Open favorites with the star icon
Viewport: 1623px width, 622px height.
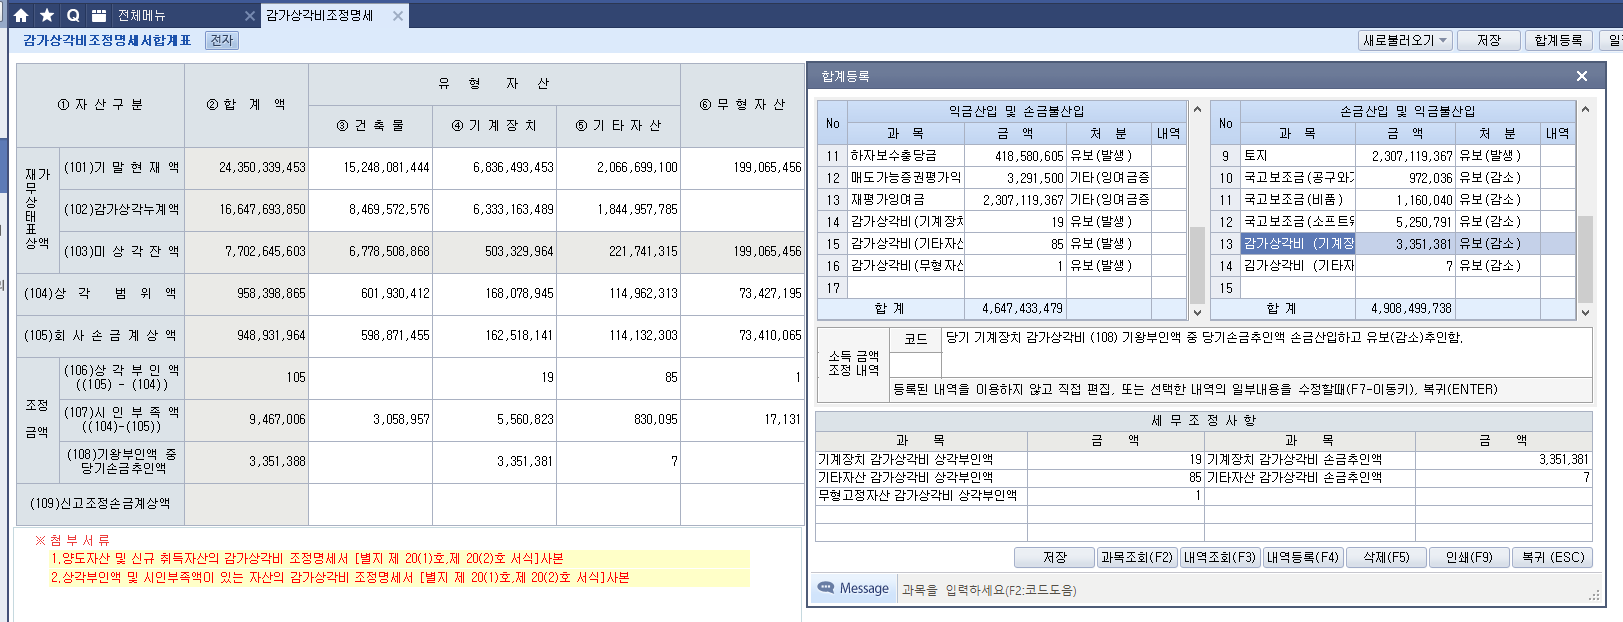tap(47, 15)
